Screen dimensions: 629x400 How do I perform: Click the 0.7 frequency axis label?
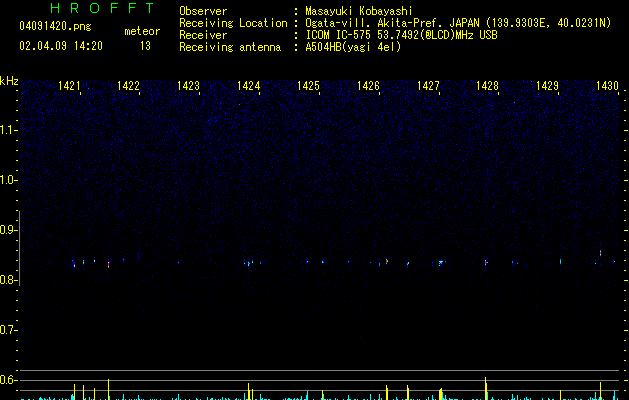8,330
